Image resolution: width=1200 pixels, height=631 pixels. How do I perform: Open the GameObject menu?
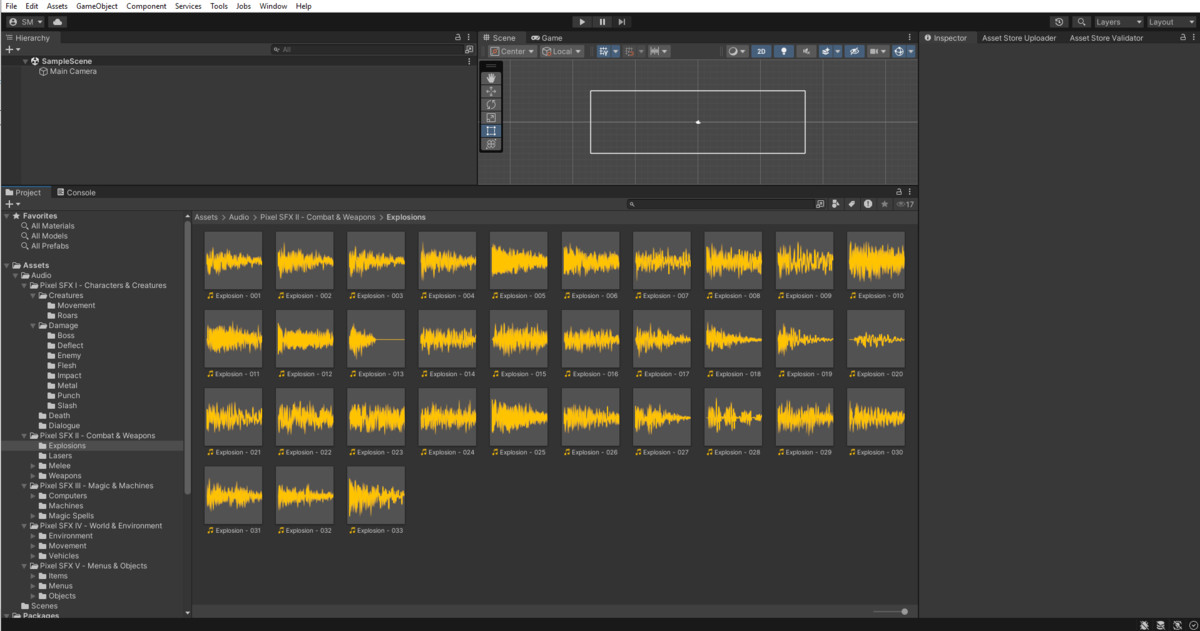96,6
